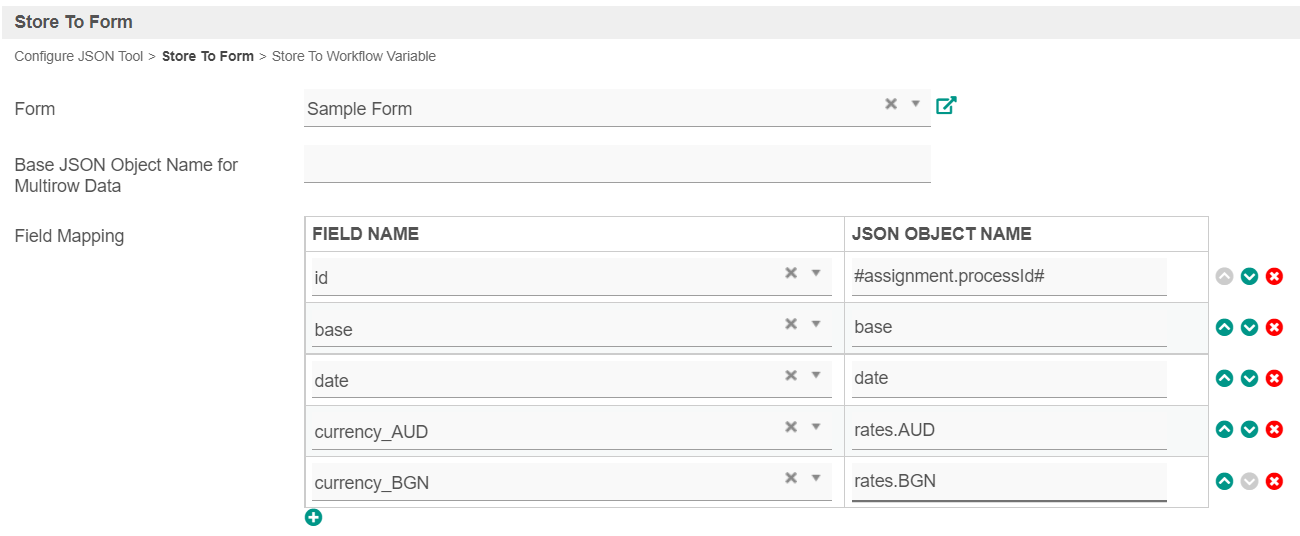1300x536 pixels.
Task: Add new field mapping row
Action: pos(313,517)
